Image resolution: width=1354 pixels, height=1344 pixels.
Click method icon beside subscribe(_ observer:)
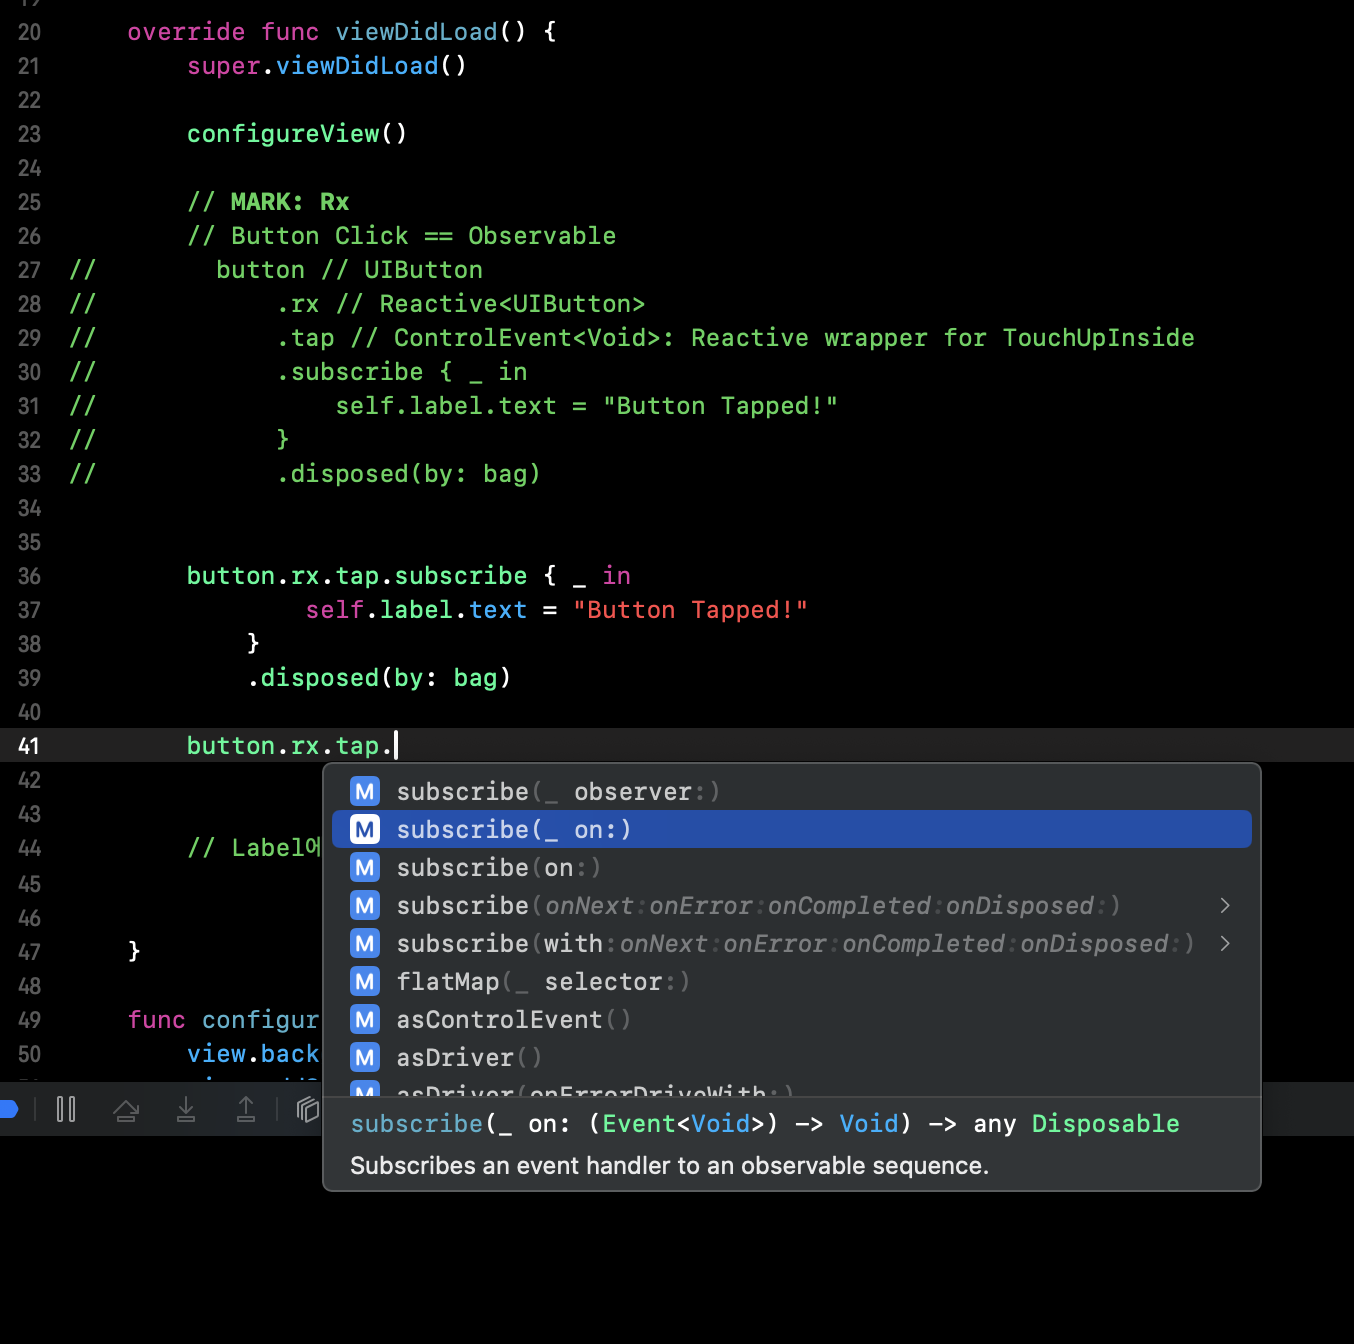365,792
